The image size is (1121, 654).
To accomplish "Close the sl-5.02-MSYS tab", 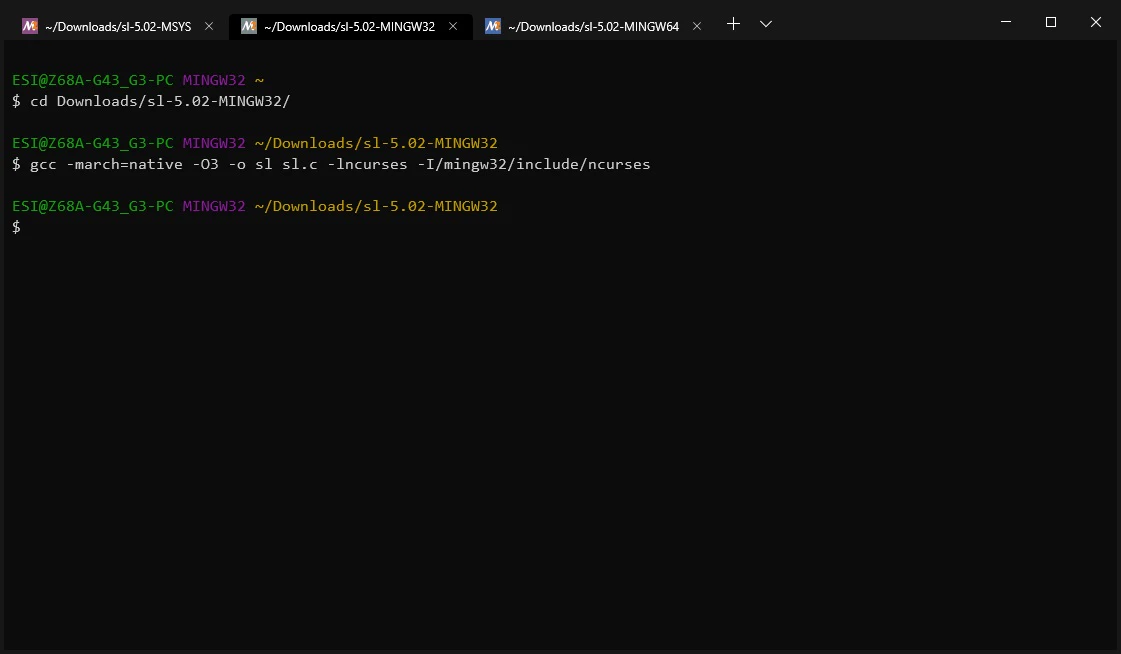I will [209, 26].
